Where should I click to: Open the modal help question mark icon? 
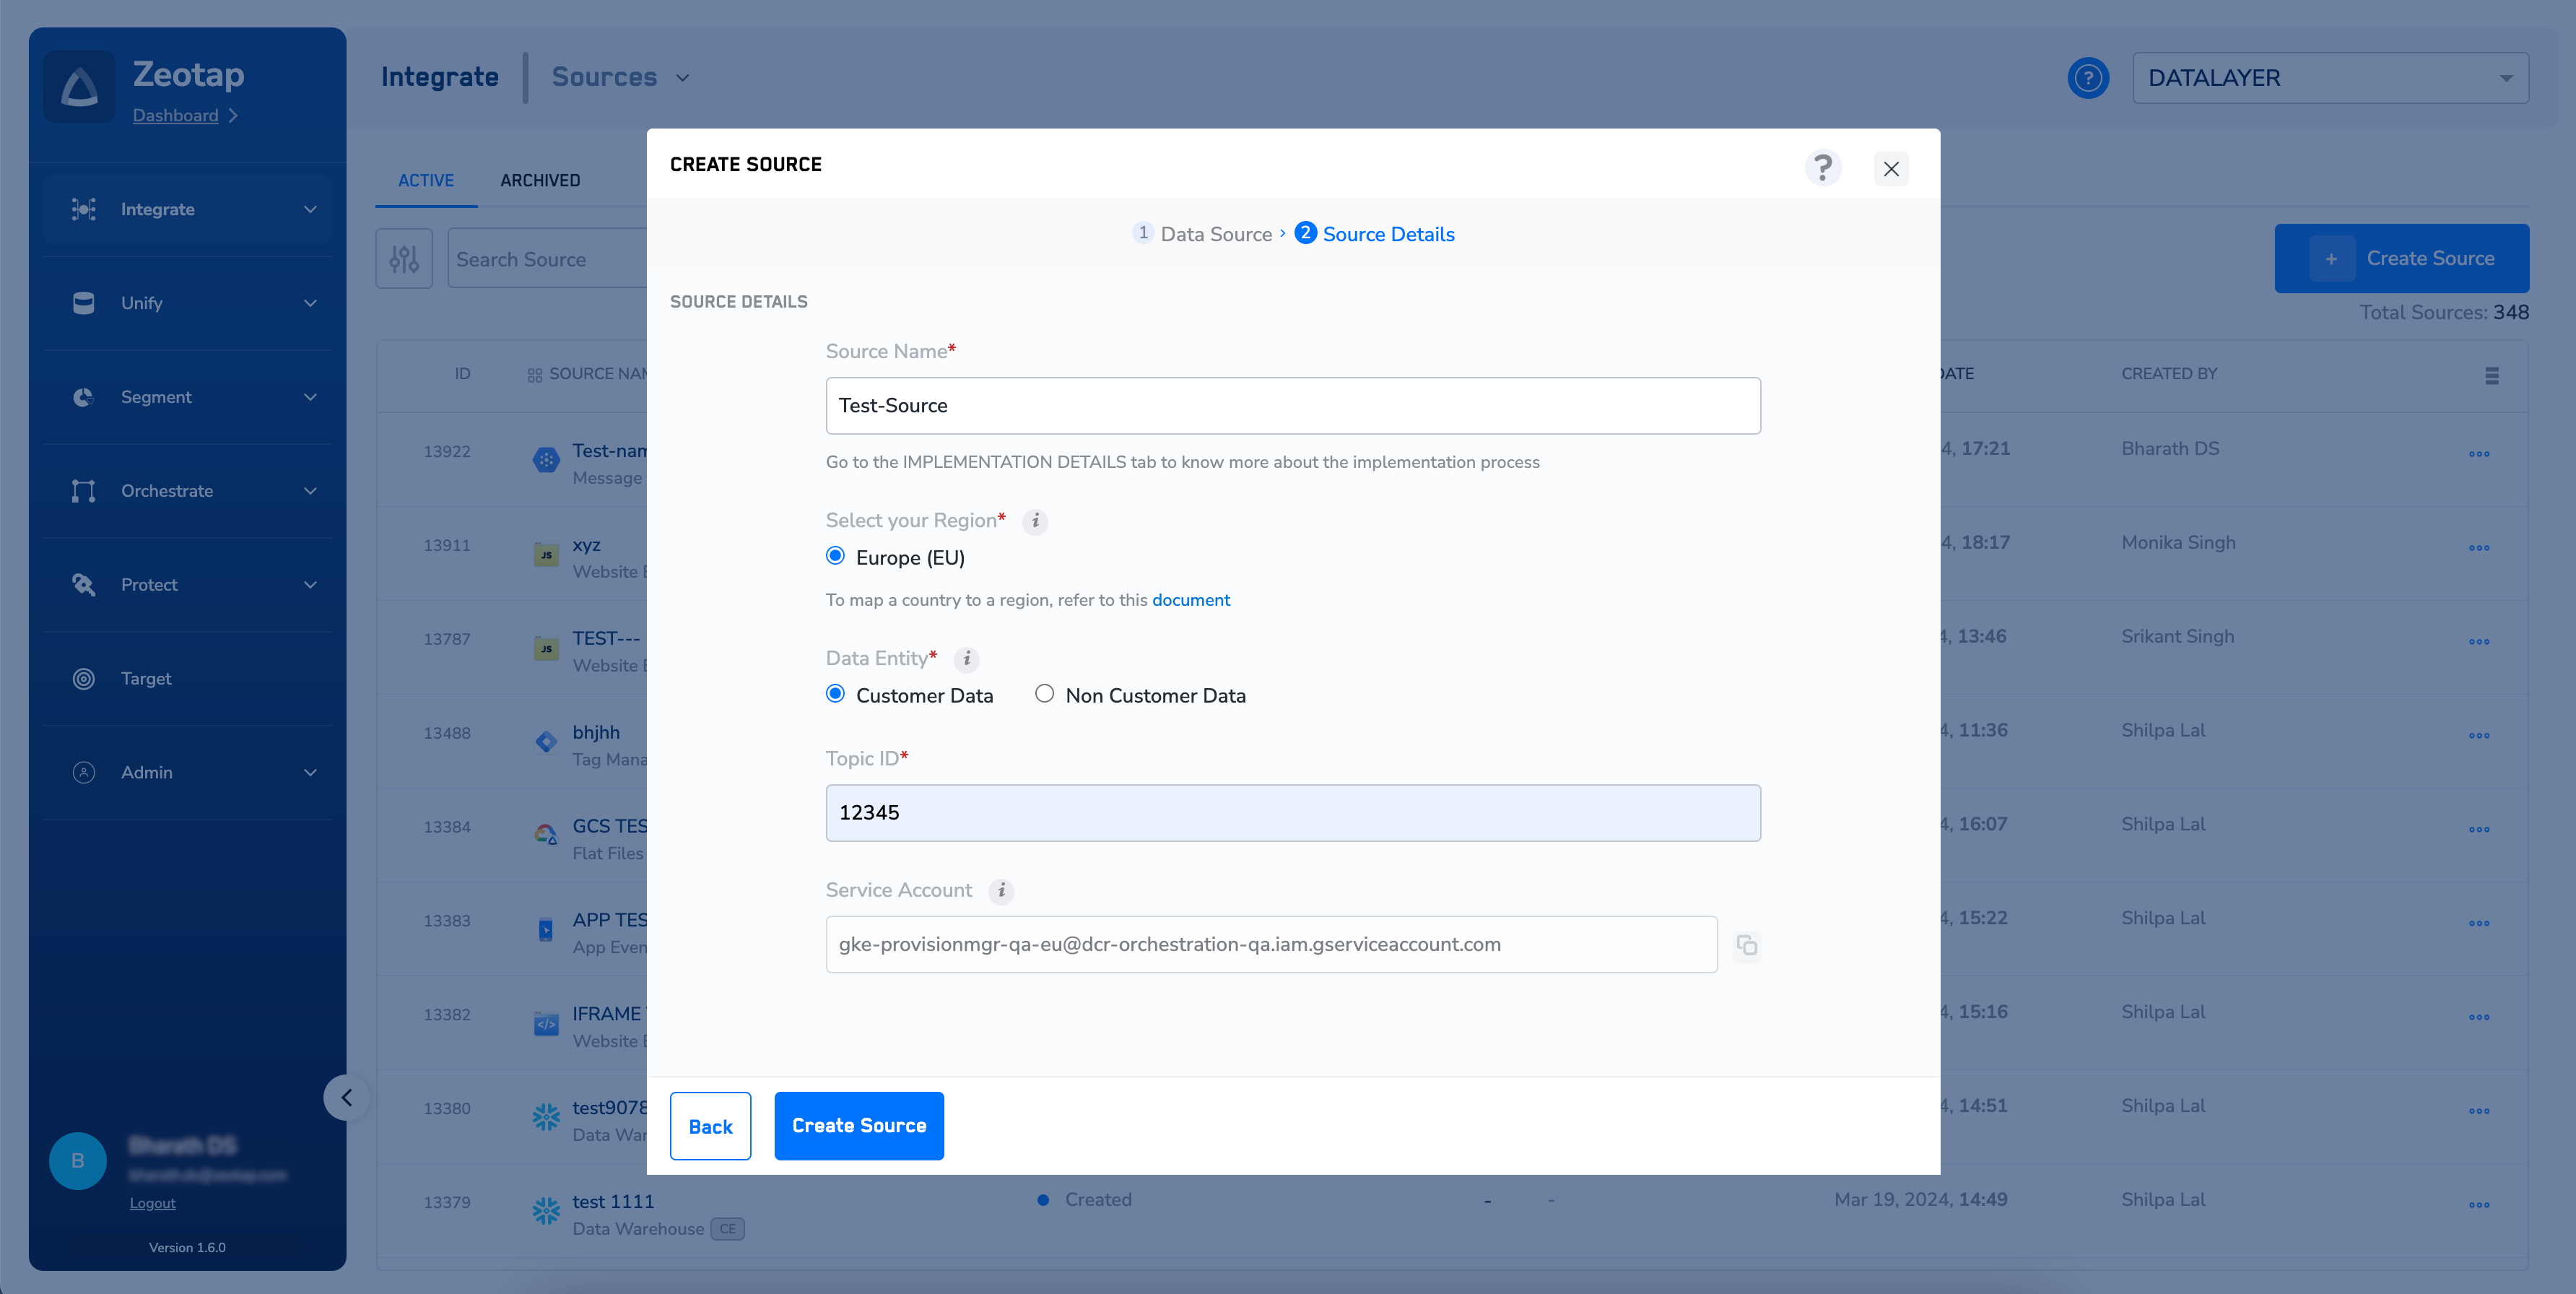[x=1823, y=167]
